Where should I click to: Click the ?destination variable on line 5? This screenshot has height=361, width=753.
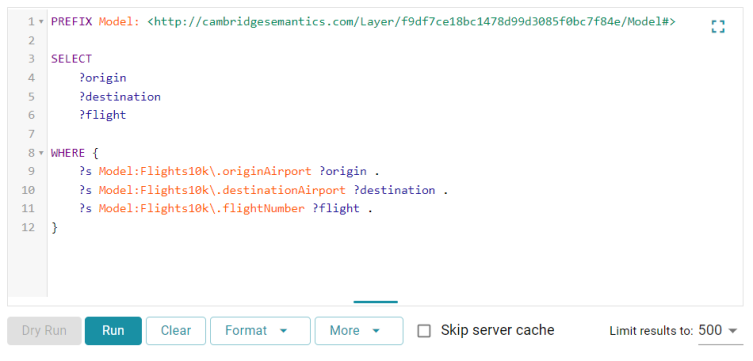(120, 96)
